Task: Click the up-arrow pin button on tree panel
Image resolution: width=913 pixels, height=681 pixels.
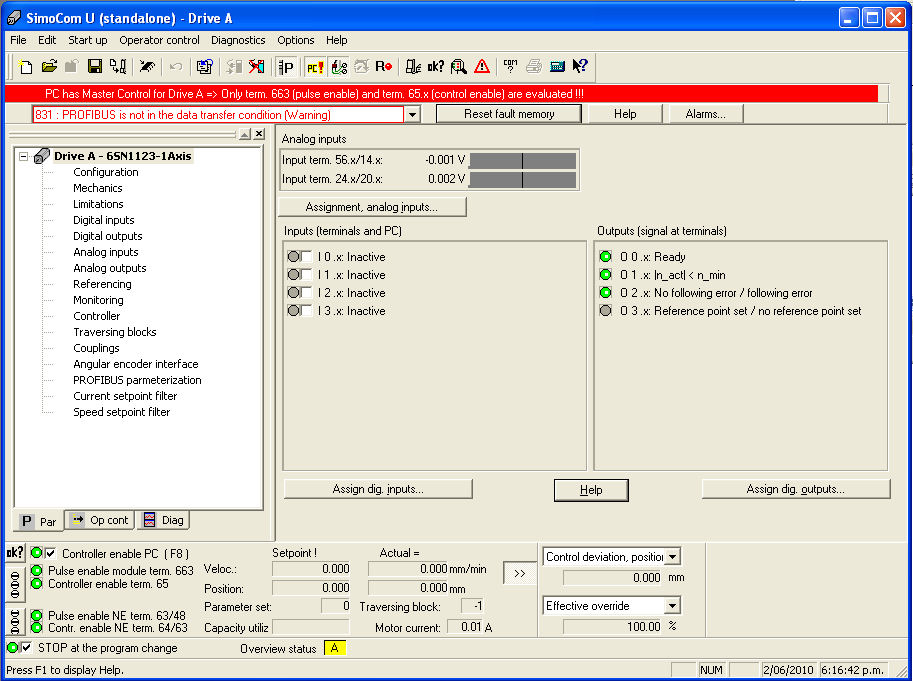Action: tap(245, 134)
